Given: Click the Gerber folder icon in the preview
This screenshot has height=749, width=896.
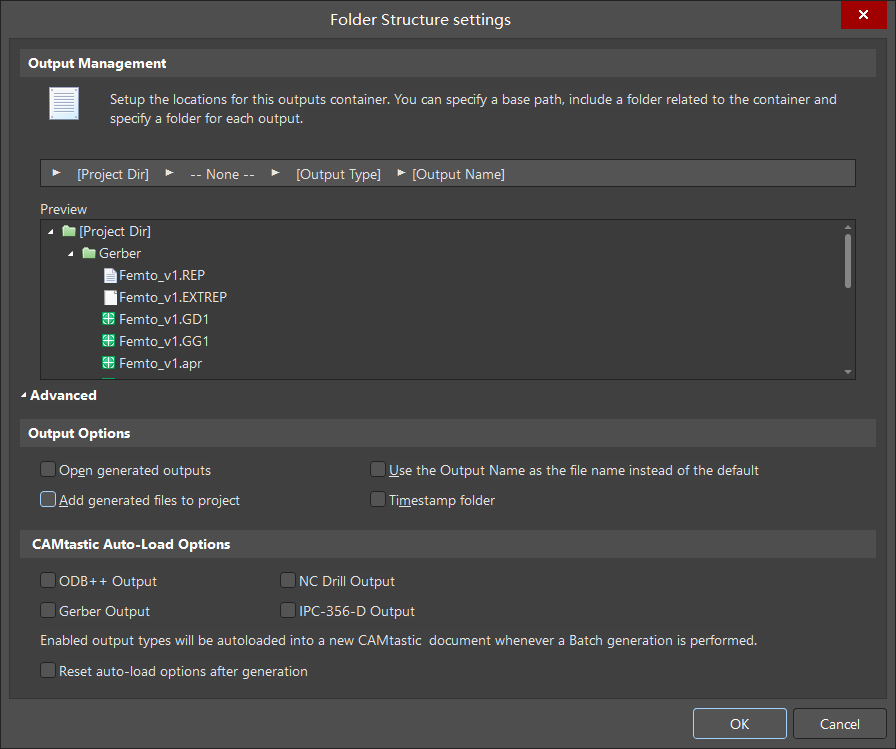Looking at the screenshot, I should [89, 253].
